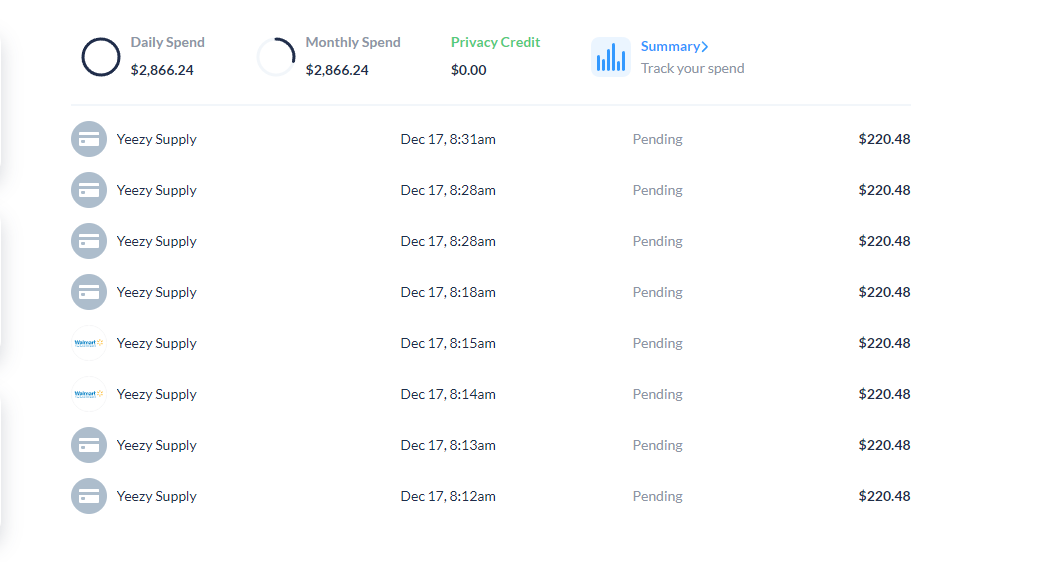Click the Dec 17, 8:18am timestamp
Screen dimensions: 1039x562
(448, 292)
